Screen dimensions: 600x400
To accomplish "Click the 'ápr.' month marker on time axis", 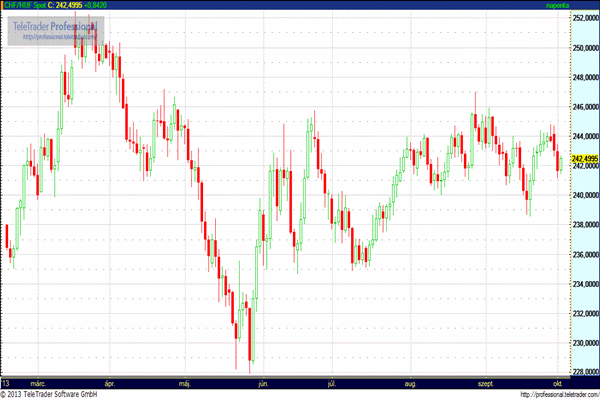I will coord(110,383).
